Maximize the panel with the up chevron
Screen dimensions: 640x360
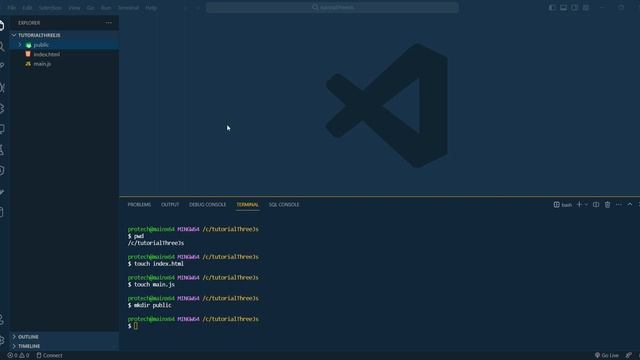(x=630, y=204)
